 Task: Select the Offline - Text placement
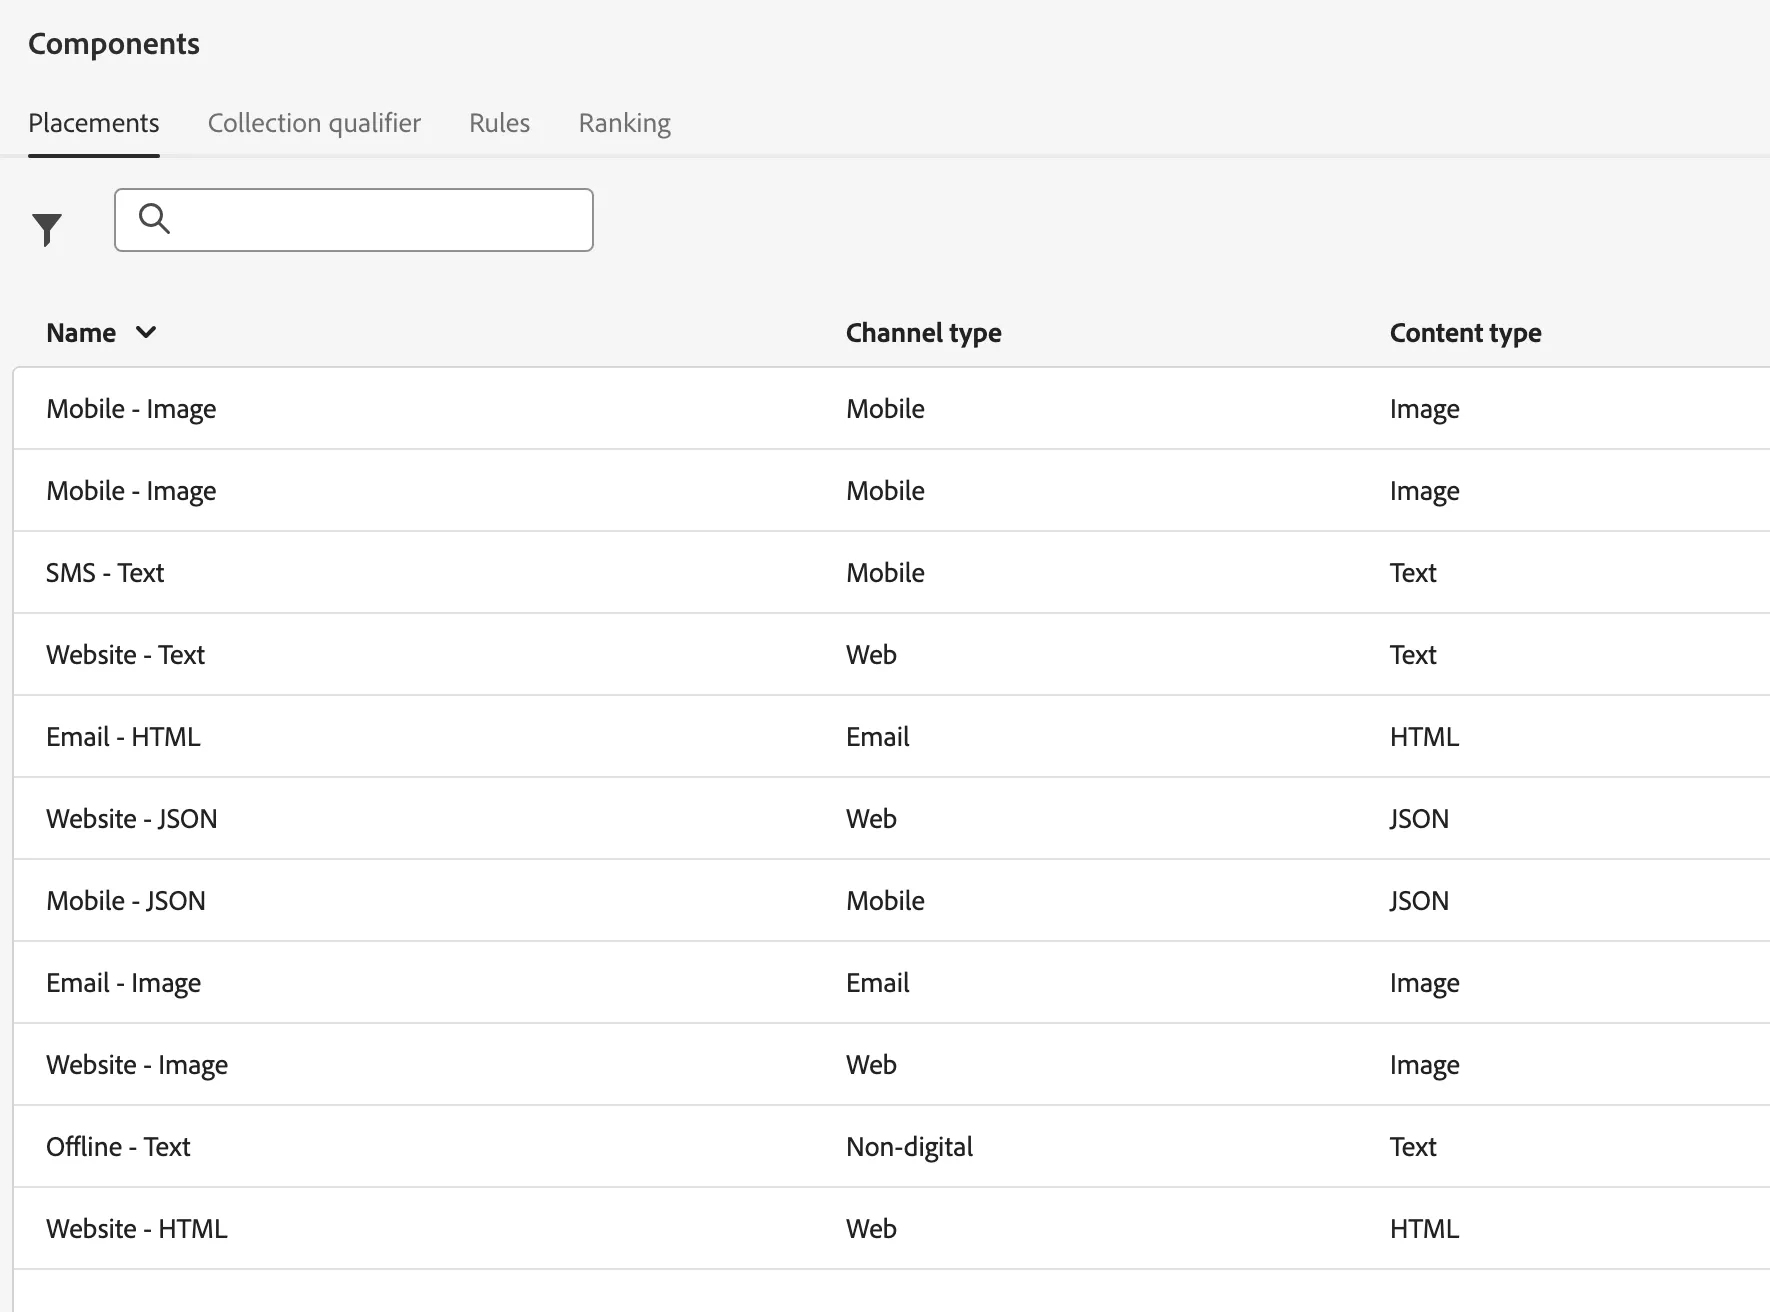coord(892,1146)
